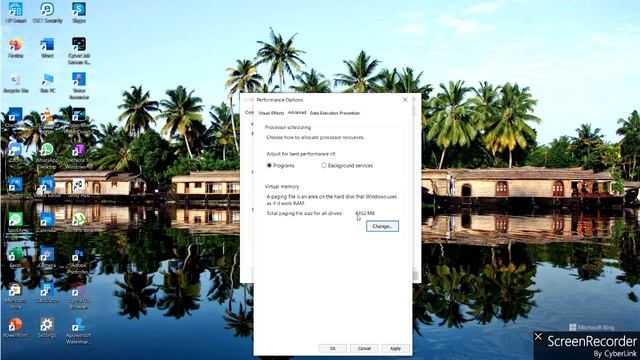Switch to the Visual Effects tab
Screen dimensions: 640x360
[x=271, y=113]
